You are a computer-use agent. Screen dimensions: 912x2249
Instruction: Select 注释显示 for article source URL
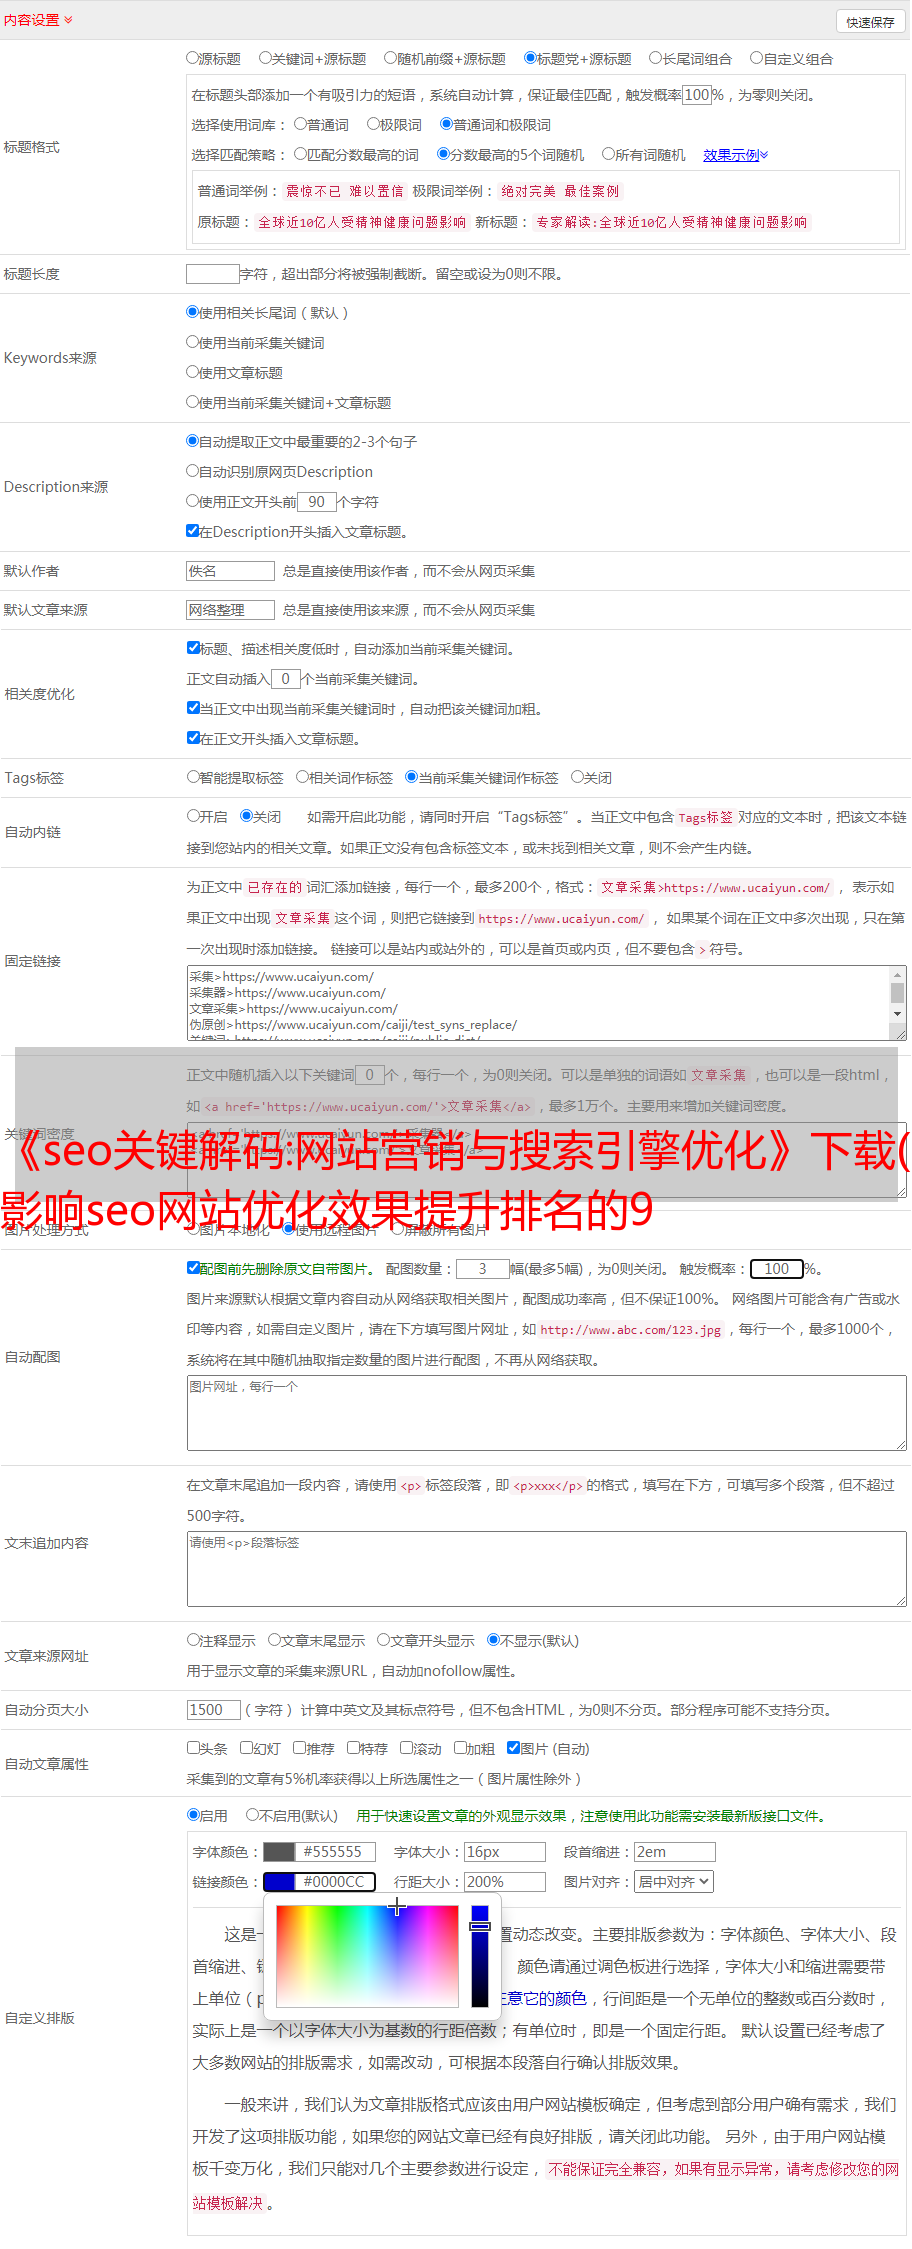pos(193,1640)
